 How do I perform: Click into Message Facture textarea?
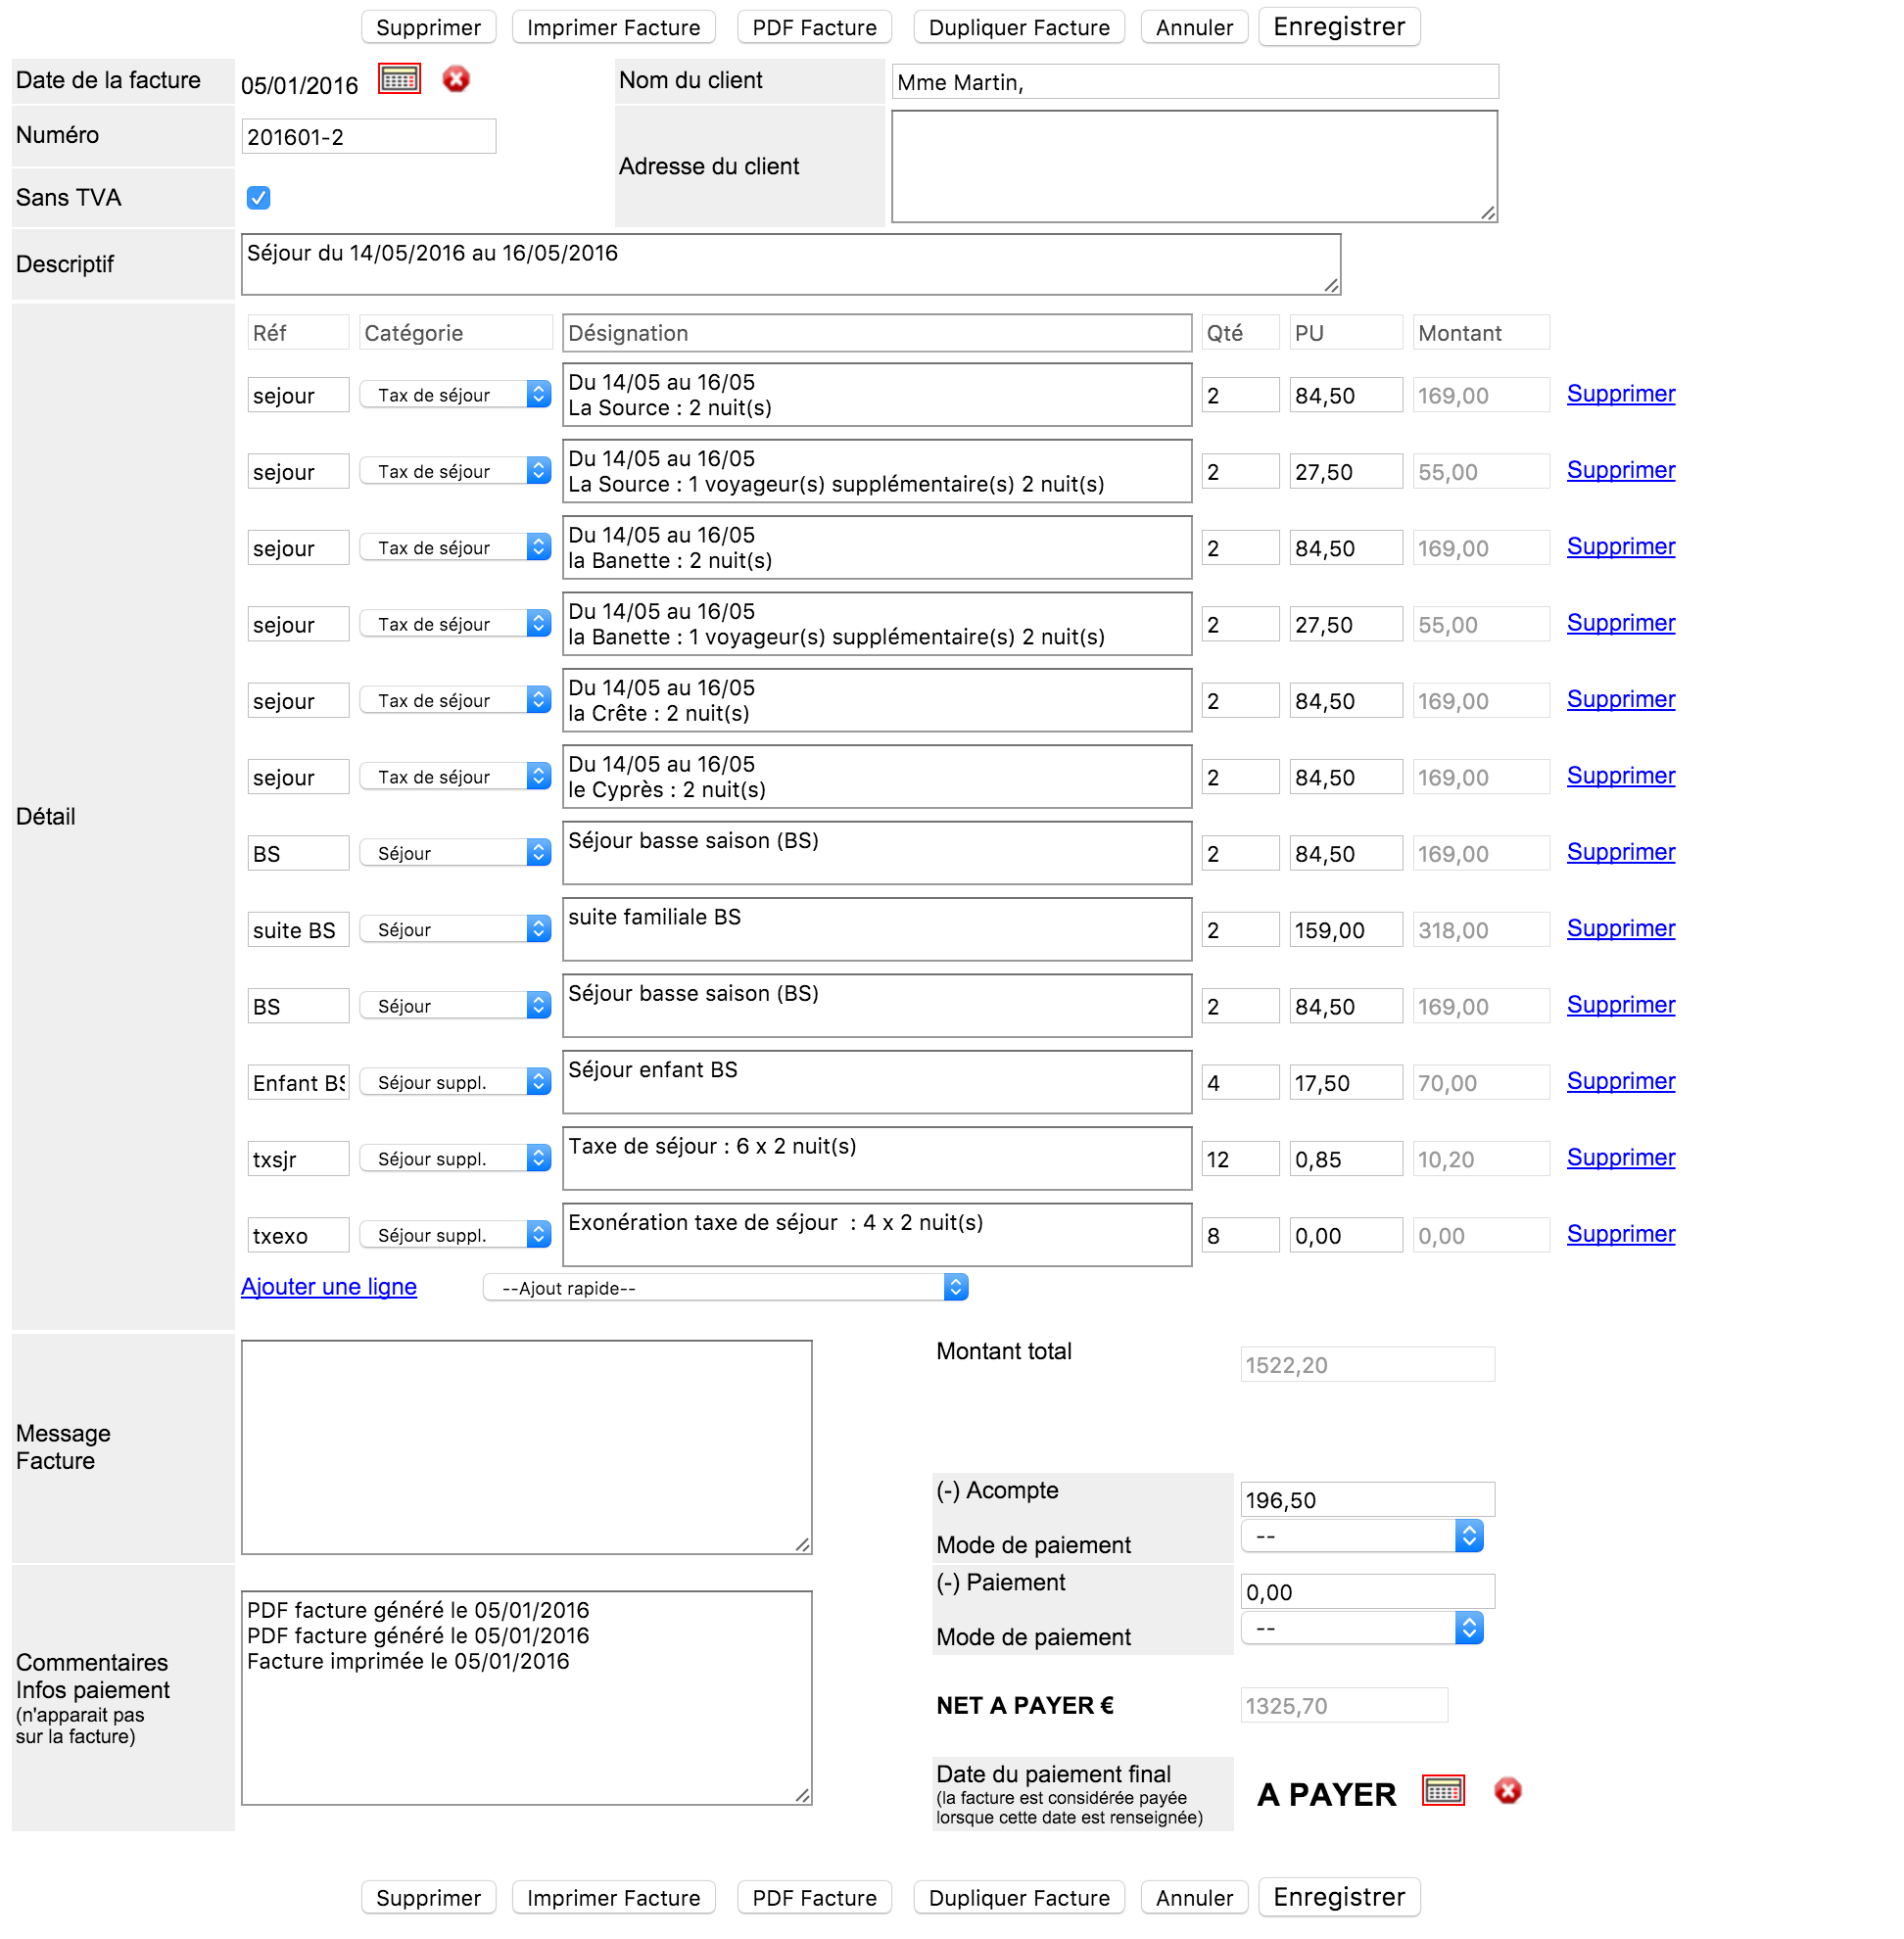(526, 1447)
